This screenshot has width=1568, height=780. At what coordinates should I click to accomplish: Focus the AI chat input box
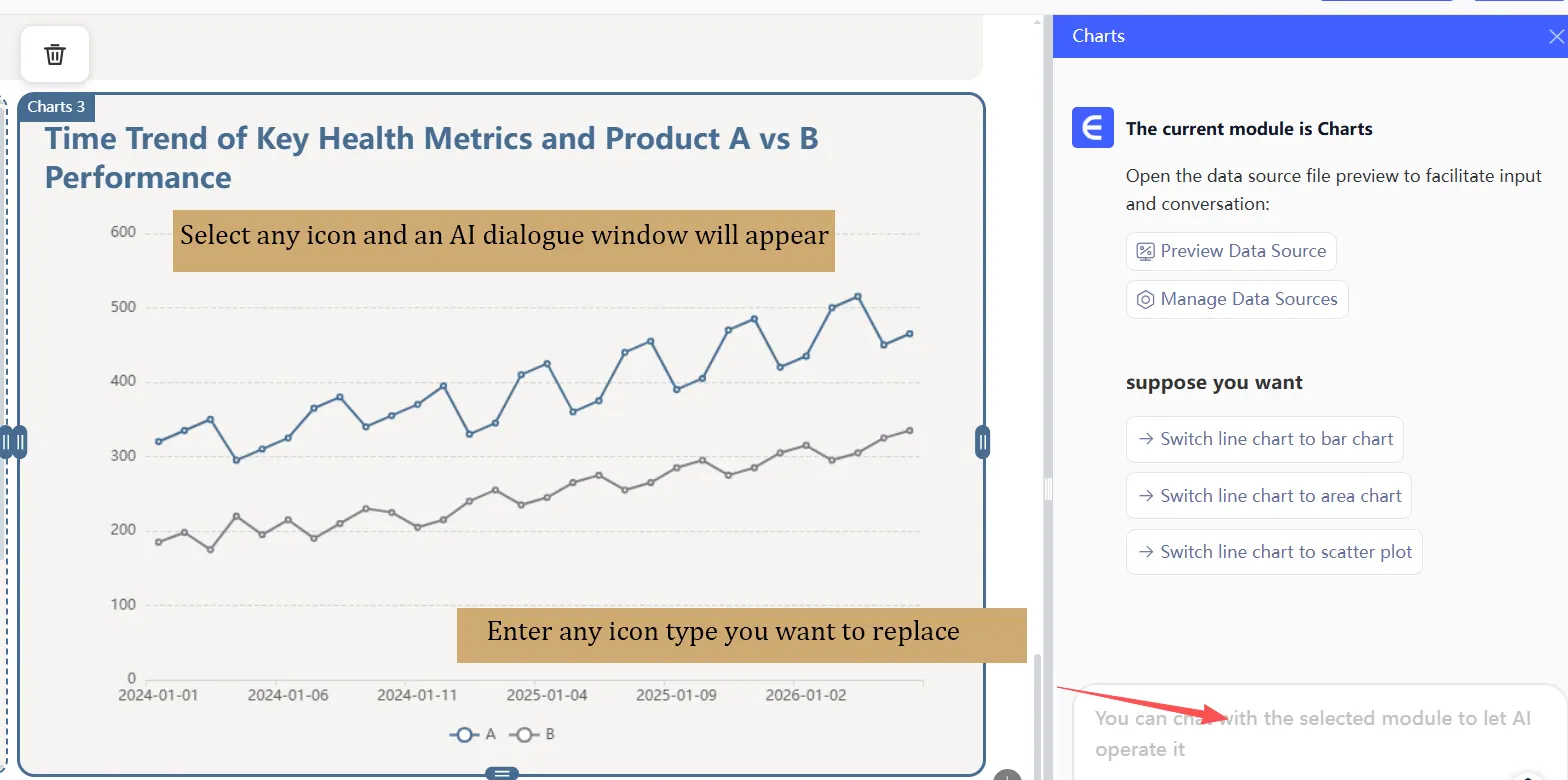[x=1310, y=733]
